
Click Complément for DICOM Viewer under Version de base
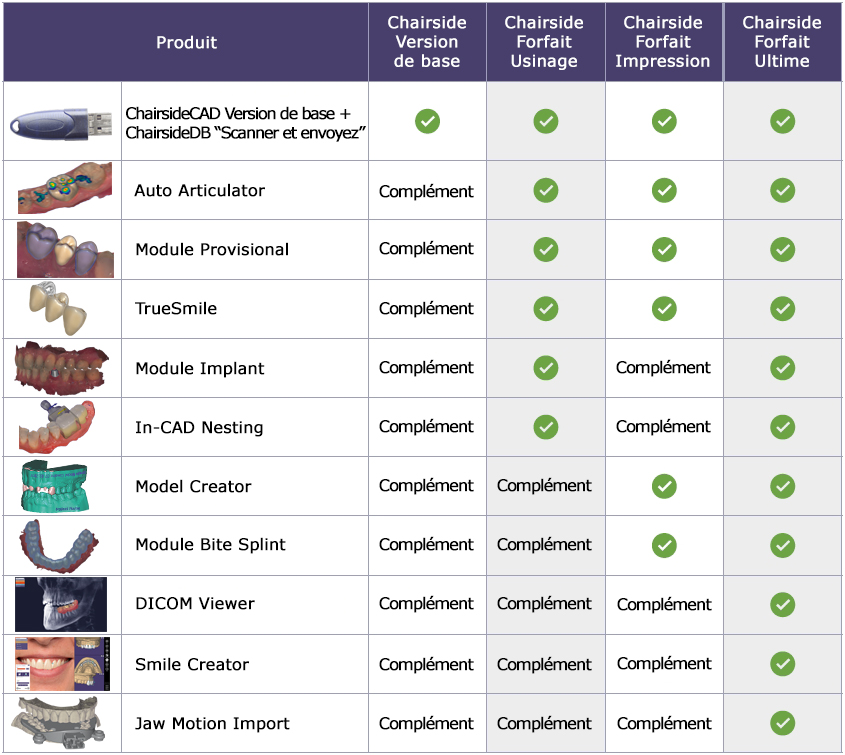(426, 604)
